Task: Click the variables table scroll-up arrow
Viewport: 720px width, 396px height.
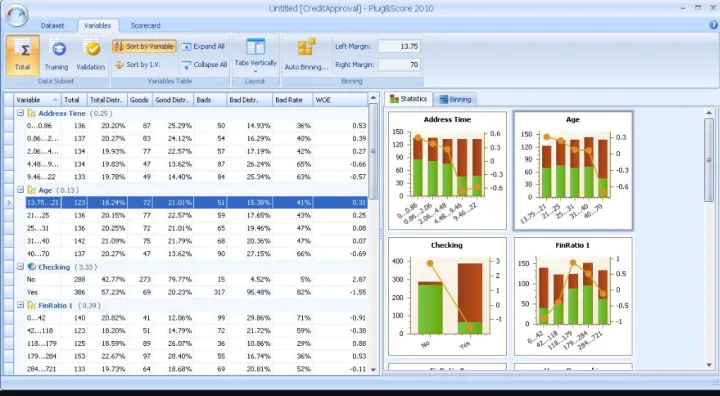Action: click(x=373, y=97)
